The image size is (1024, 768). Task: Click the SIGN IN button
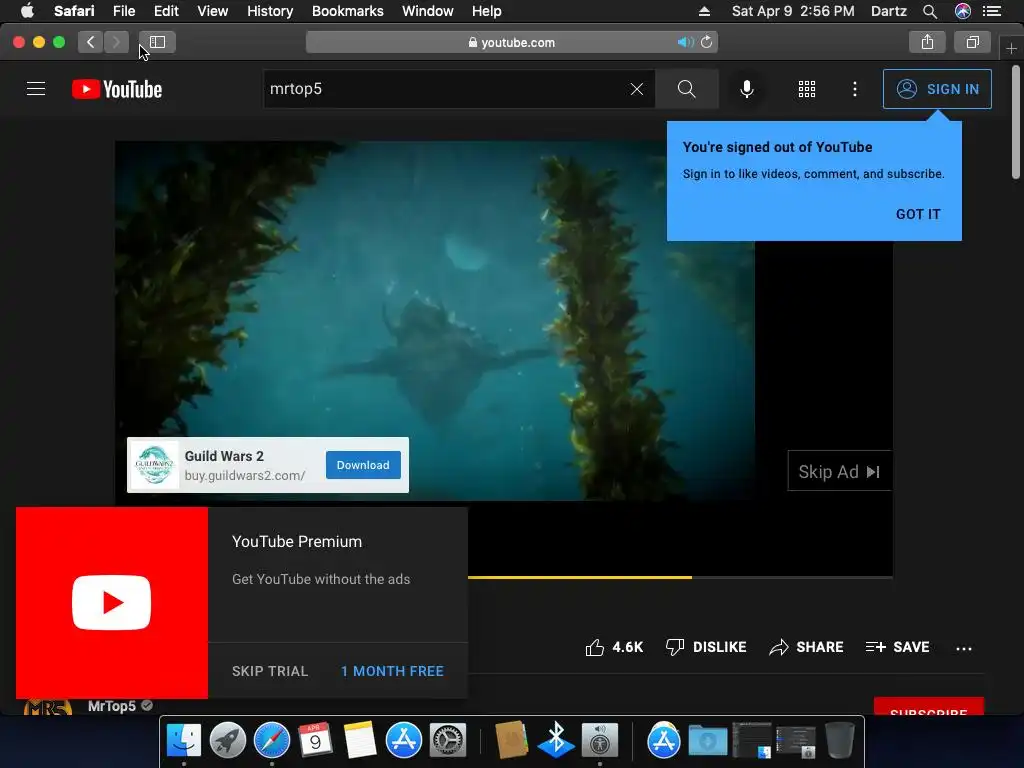click(x=937, y=89)
